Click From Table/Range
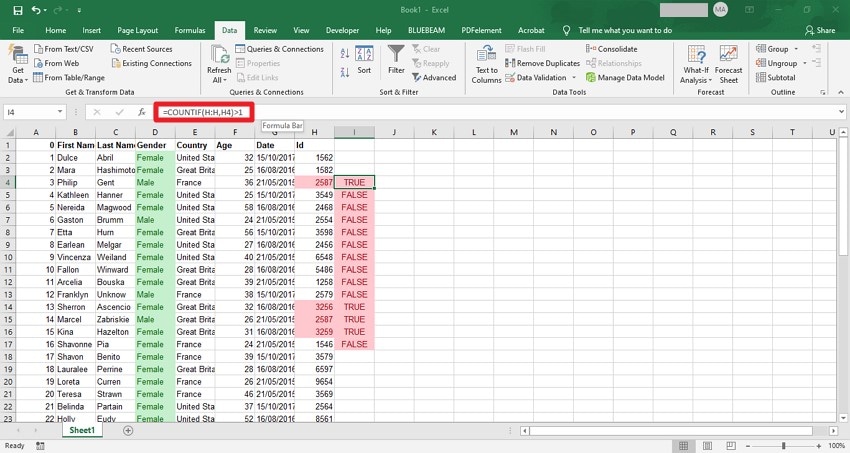 [69, 77]
